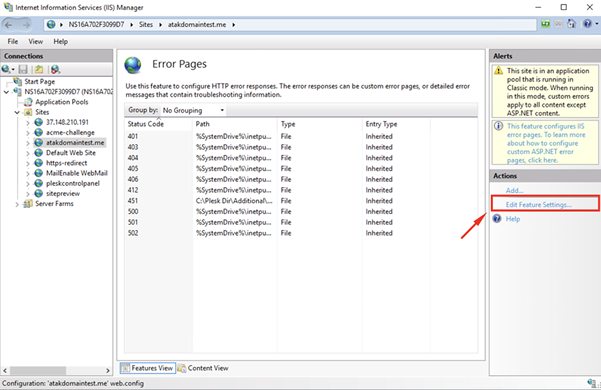
Task: Click the globe icon of MailEnable WebMail
Action: pyautogui.click(x=39, y=173)
